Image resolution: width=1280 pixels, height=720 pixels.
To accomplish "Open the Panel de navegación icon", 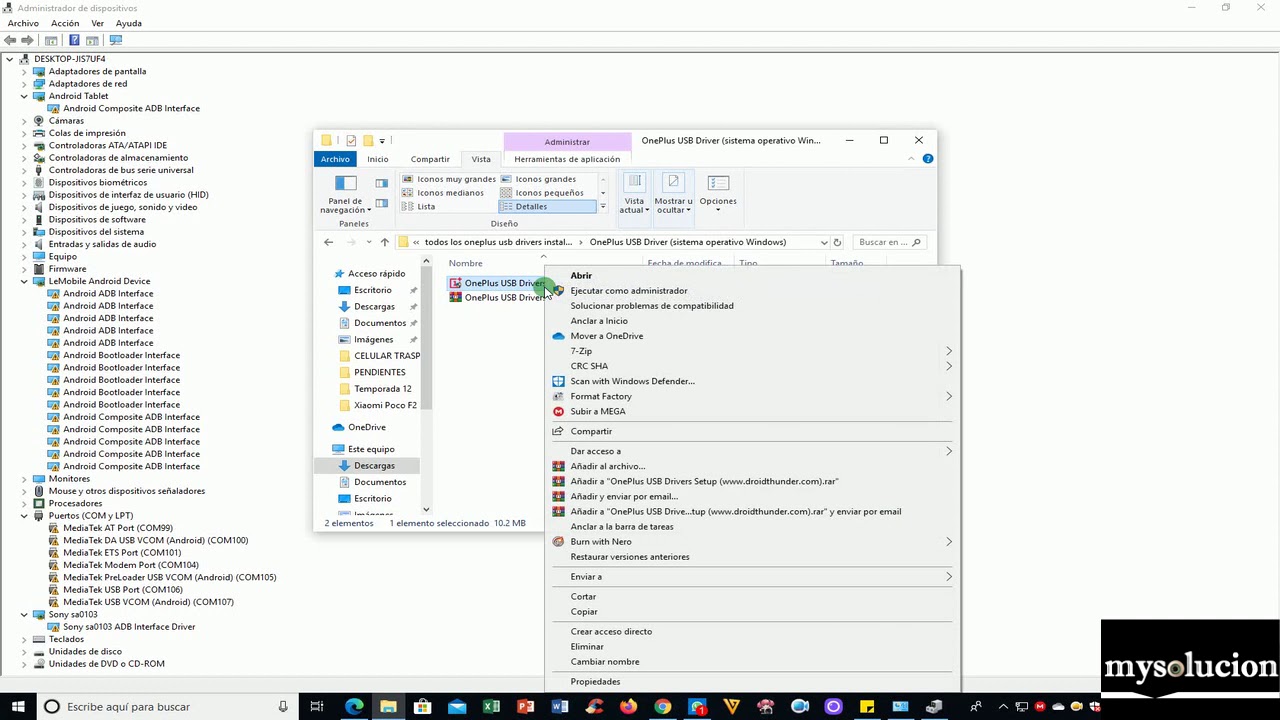I will point(345,183).
